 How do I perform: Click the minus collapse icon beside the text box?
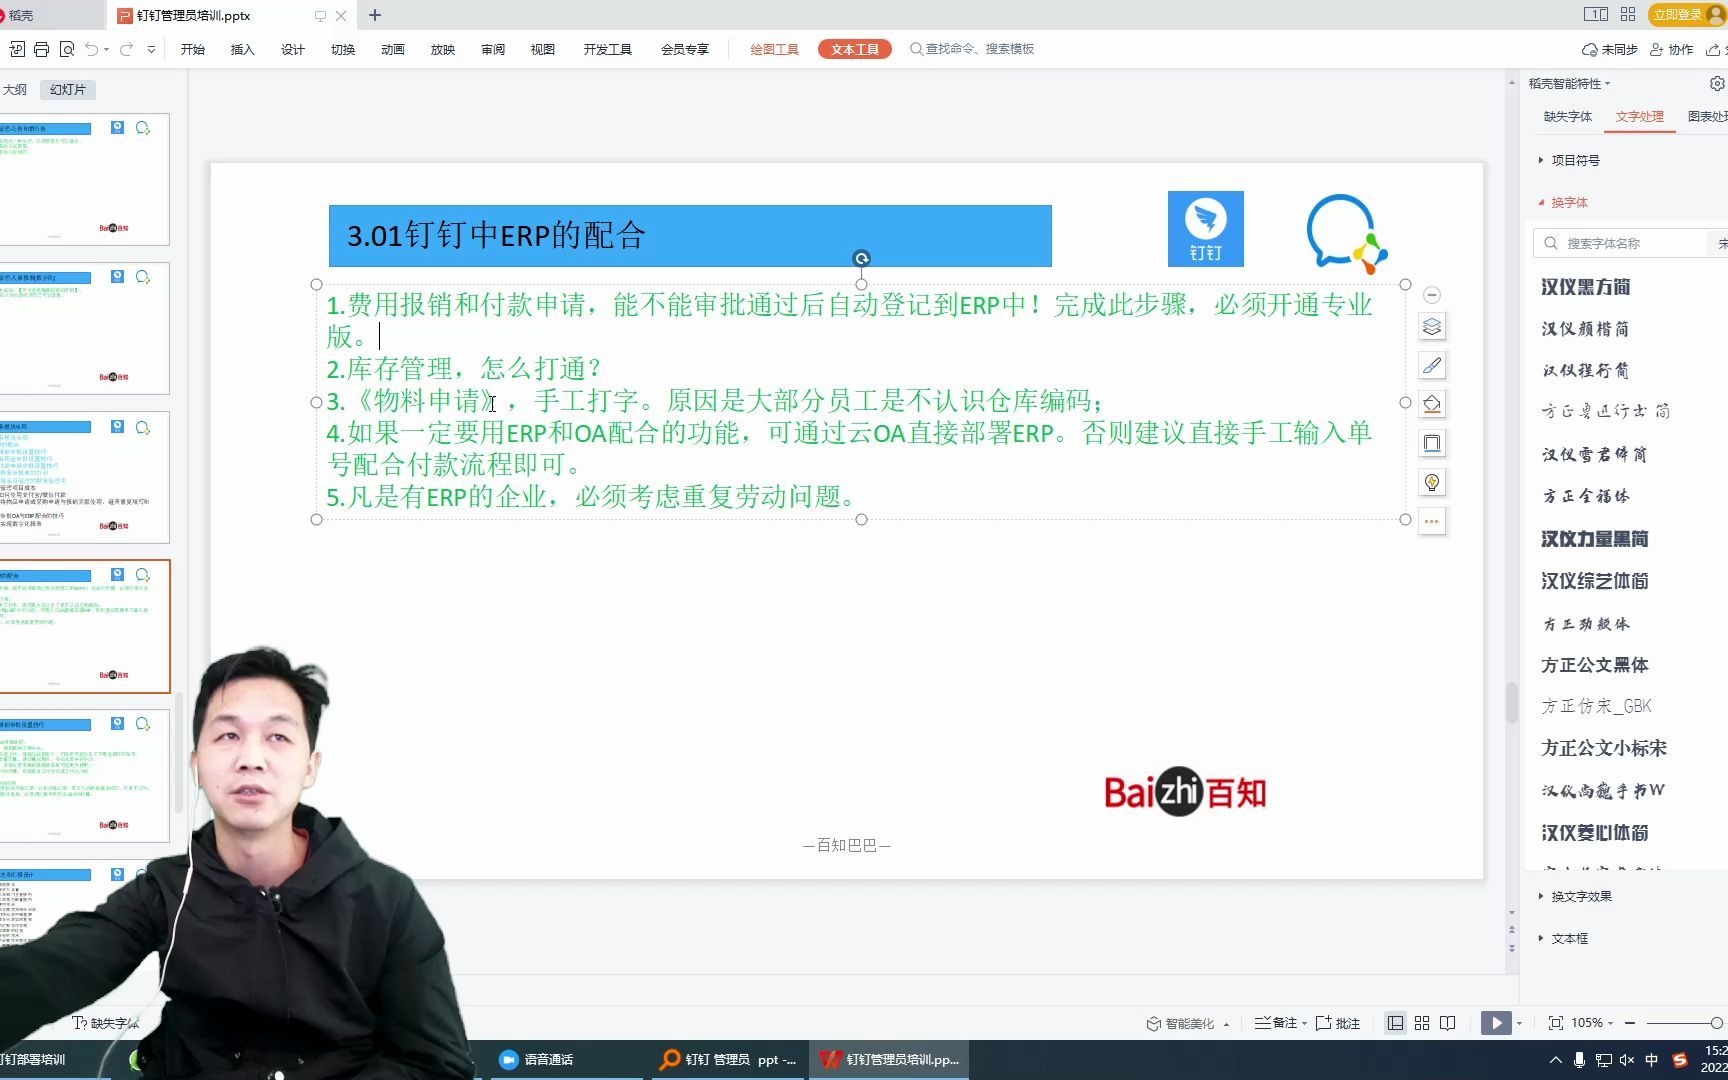(1432, 295)
